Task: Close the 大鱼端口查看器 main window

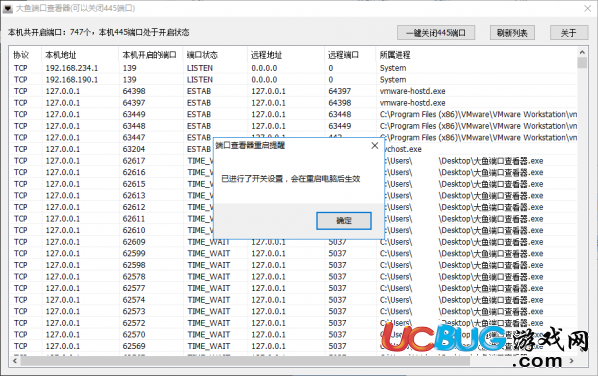Action: [x=588, y=8]
